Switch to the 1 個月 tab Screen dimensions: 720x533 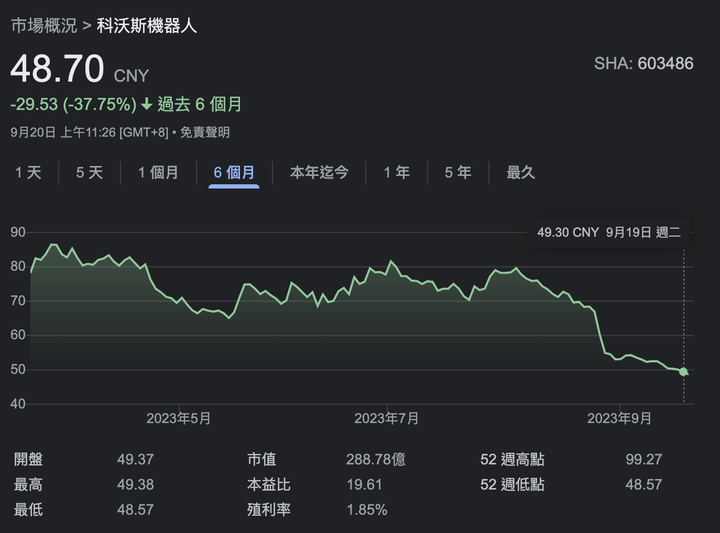point(158,173)
